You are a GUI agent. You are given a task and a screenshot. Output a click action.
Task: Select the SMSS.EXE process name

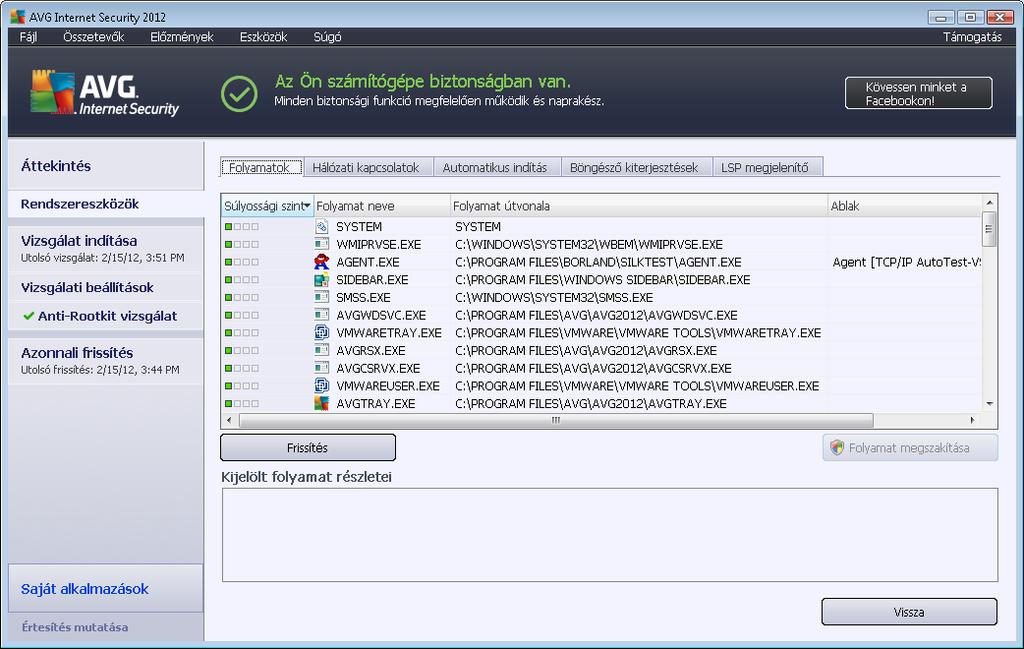pos(364,297)
